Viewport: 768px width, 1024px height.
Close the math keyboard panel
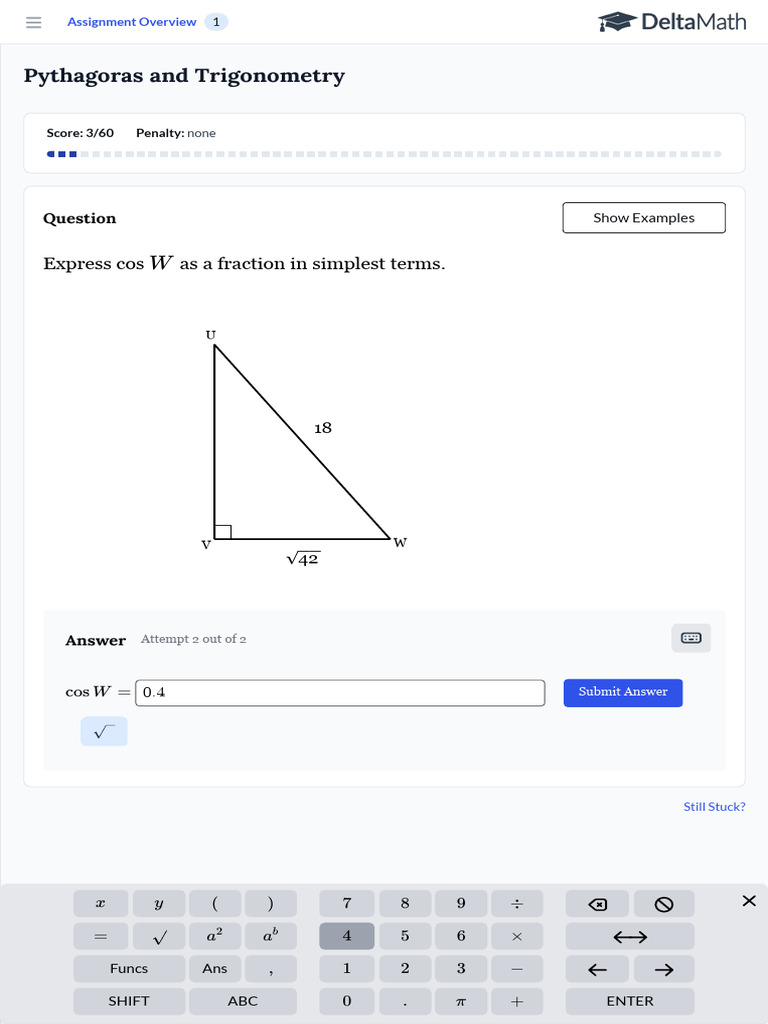pyautogui.click(x=749, y=901)
